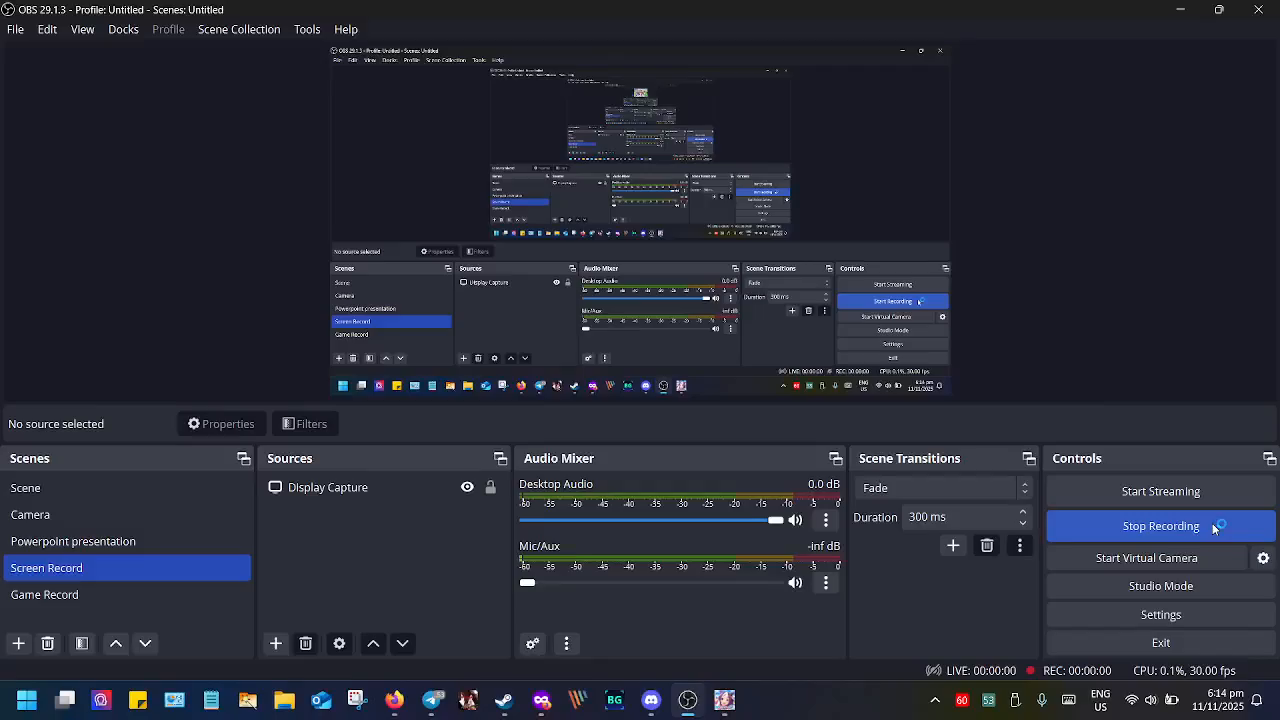The height and width of the screenshot is (720, 1280).
Task: Open the Docks menu
Action: (x=123, y=29)
